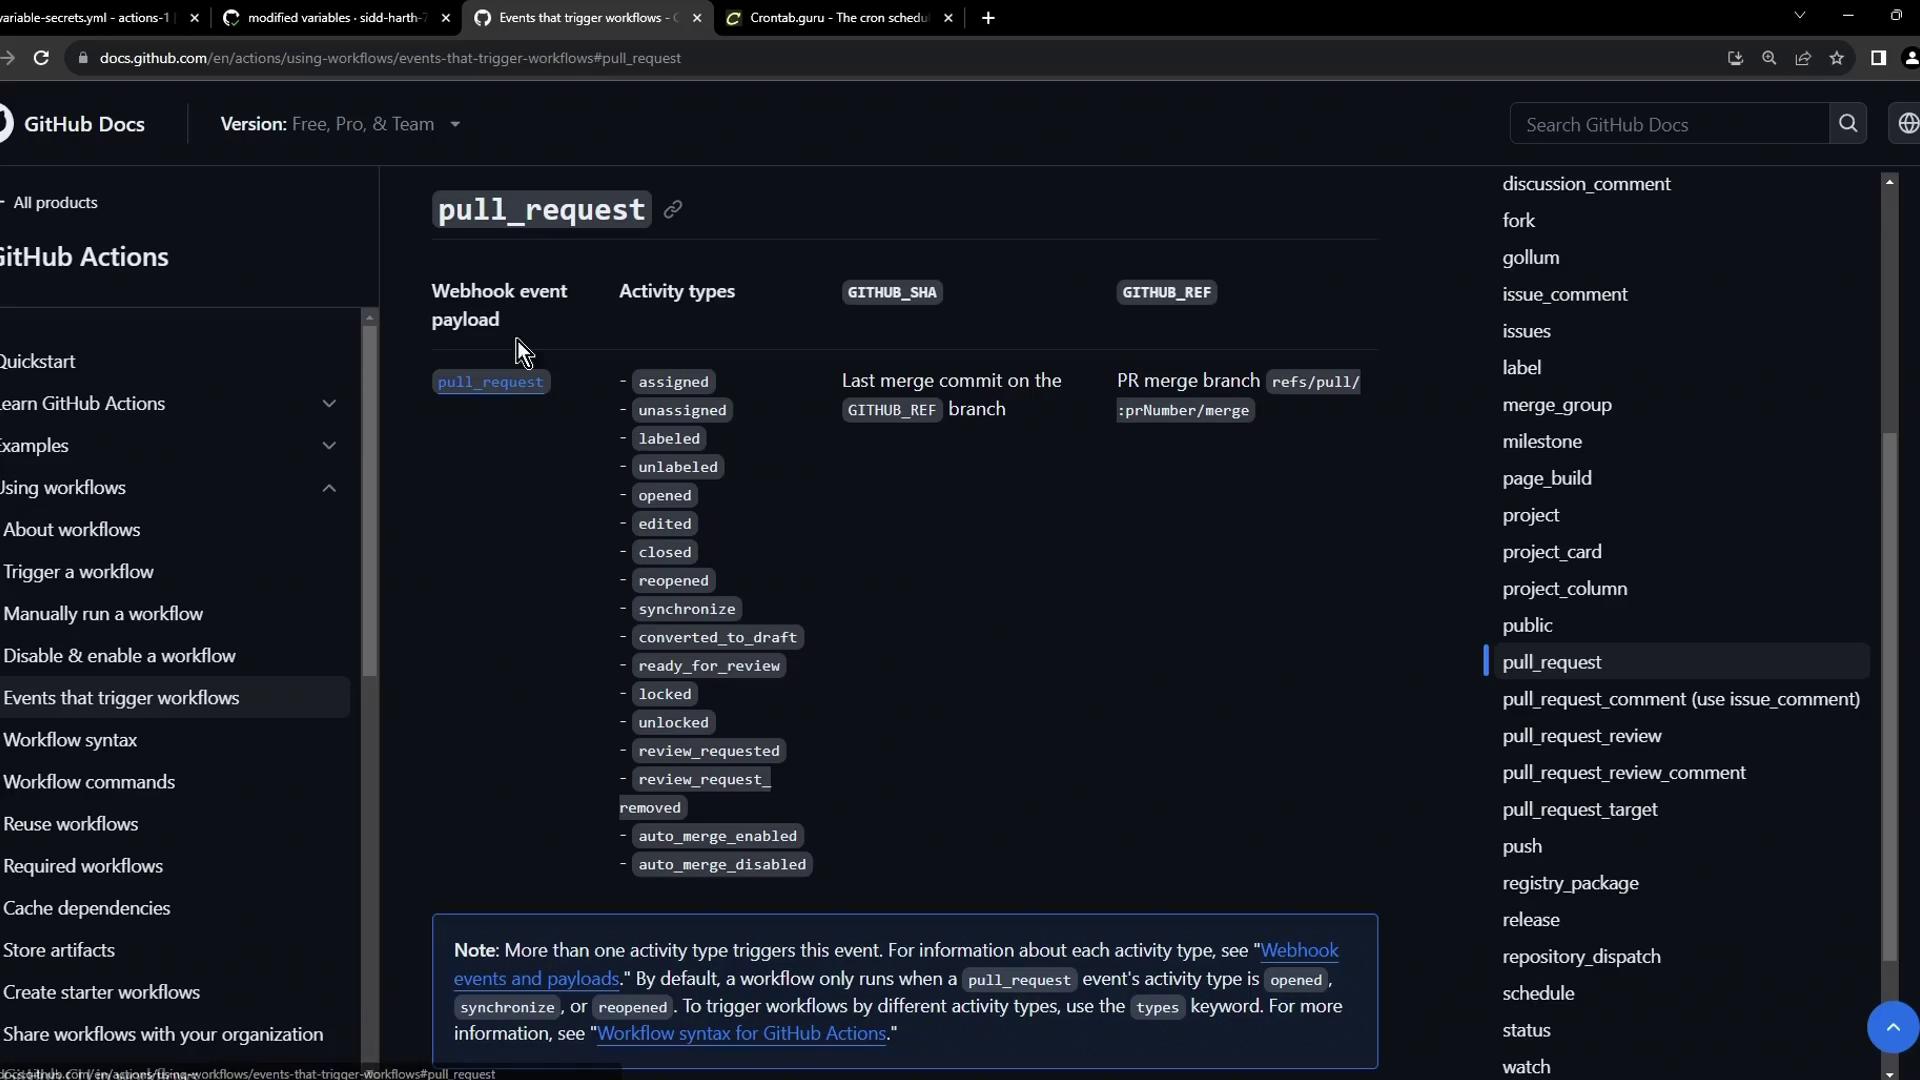Reload the page

point(41,58)
